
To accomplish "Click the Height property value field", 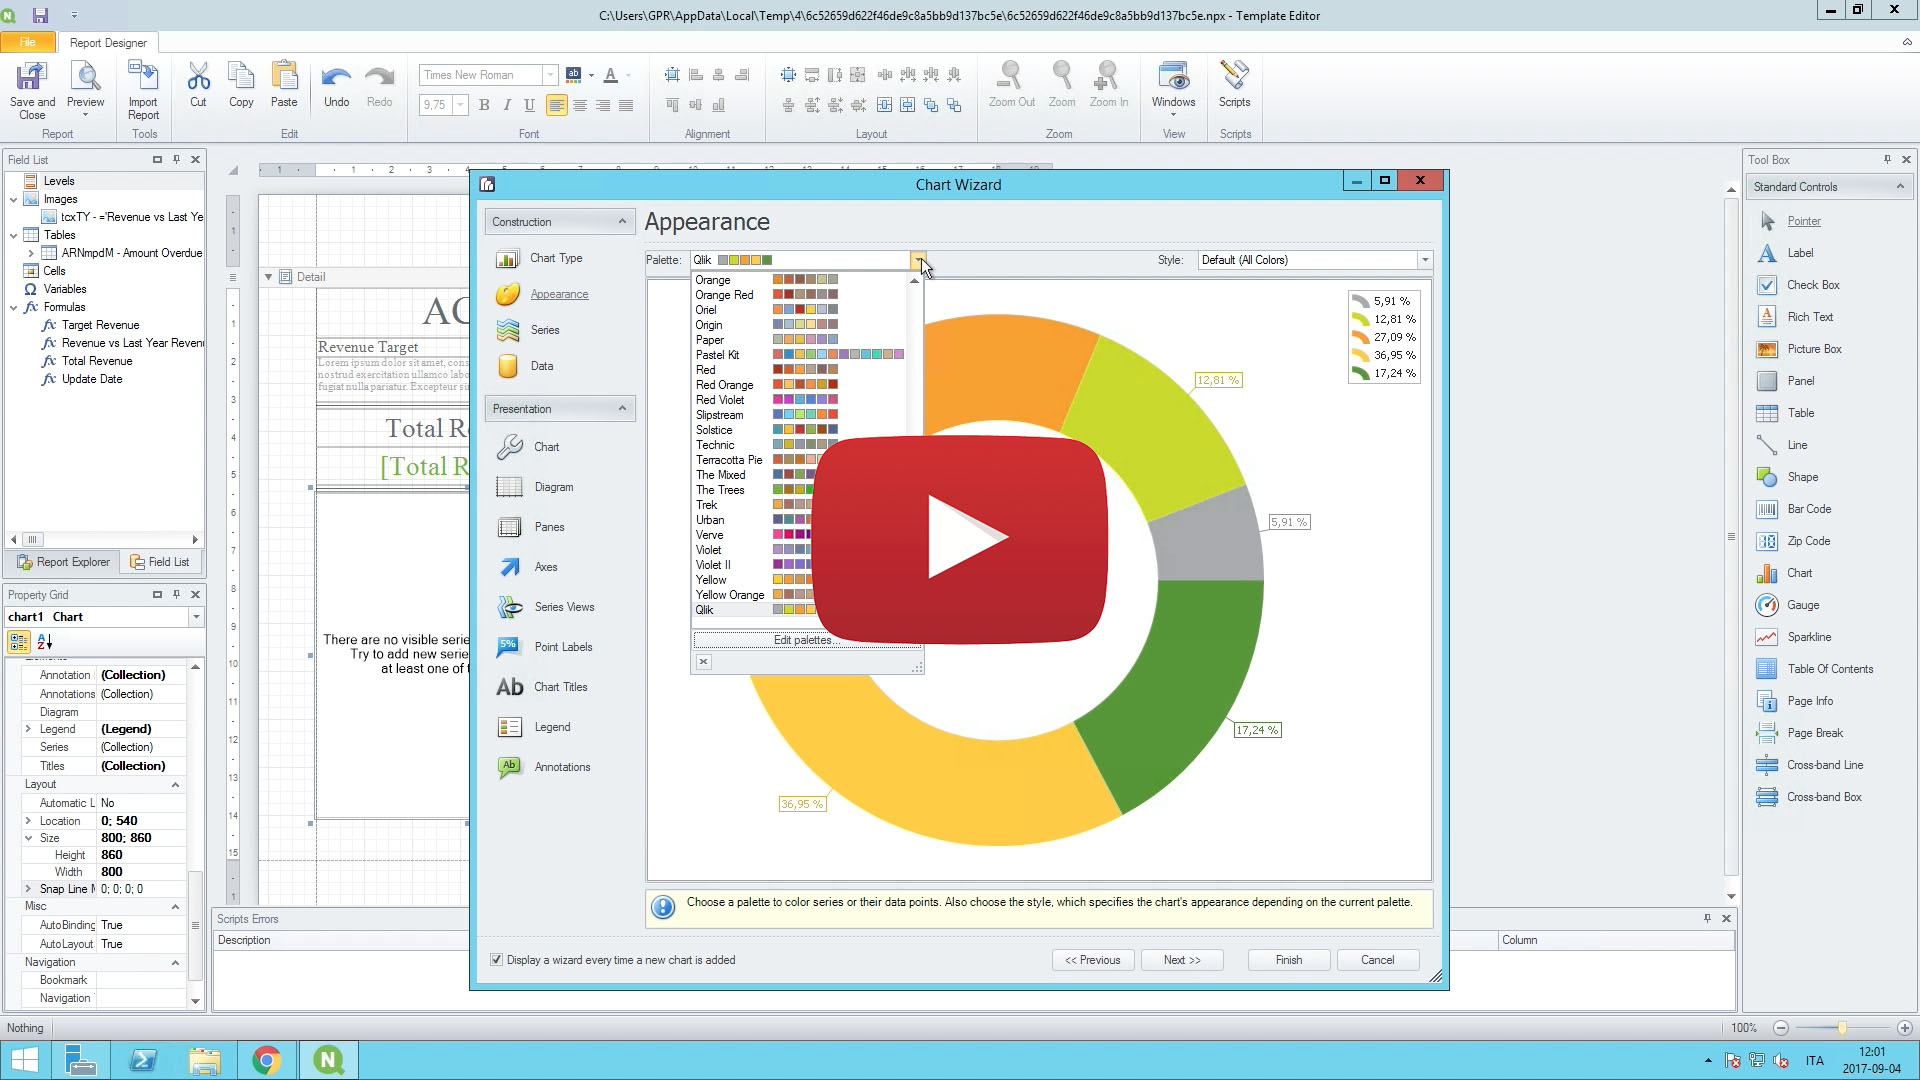I will click(x=142, y=855).
